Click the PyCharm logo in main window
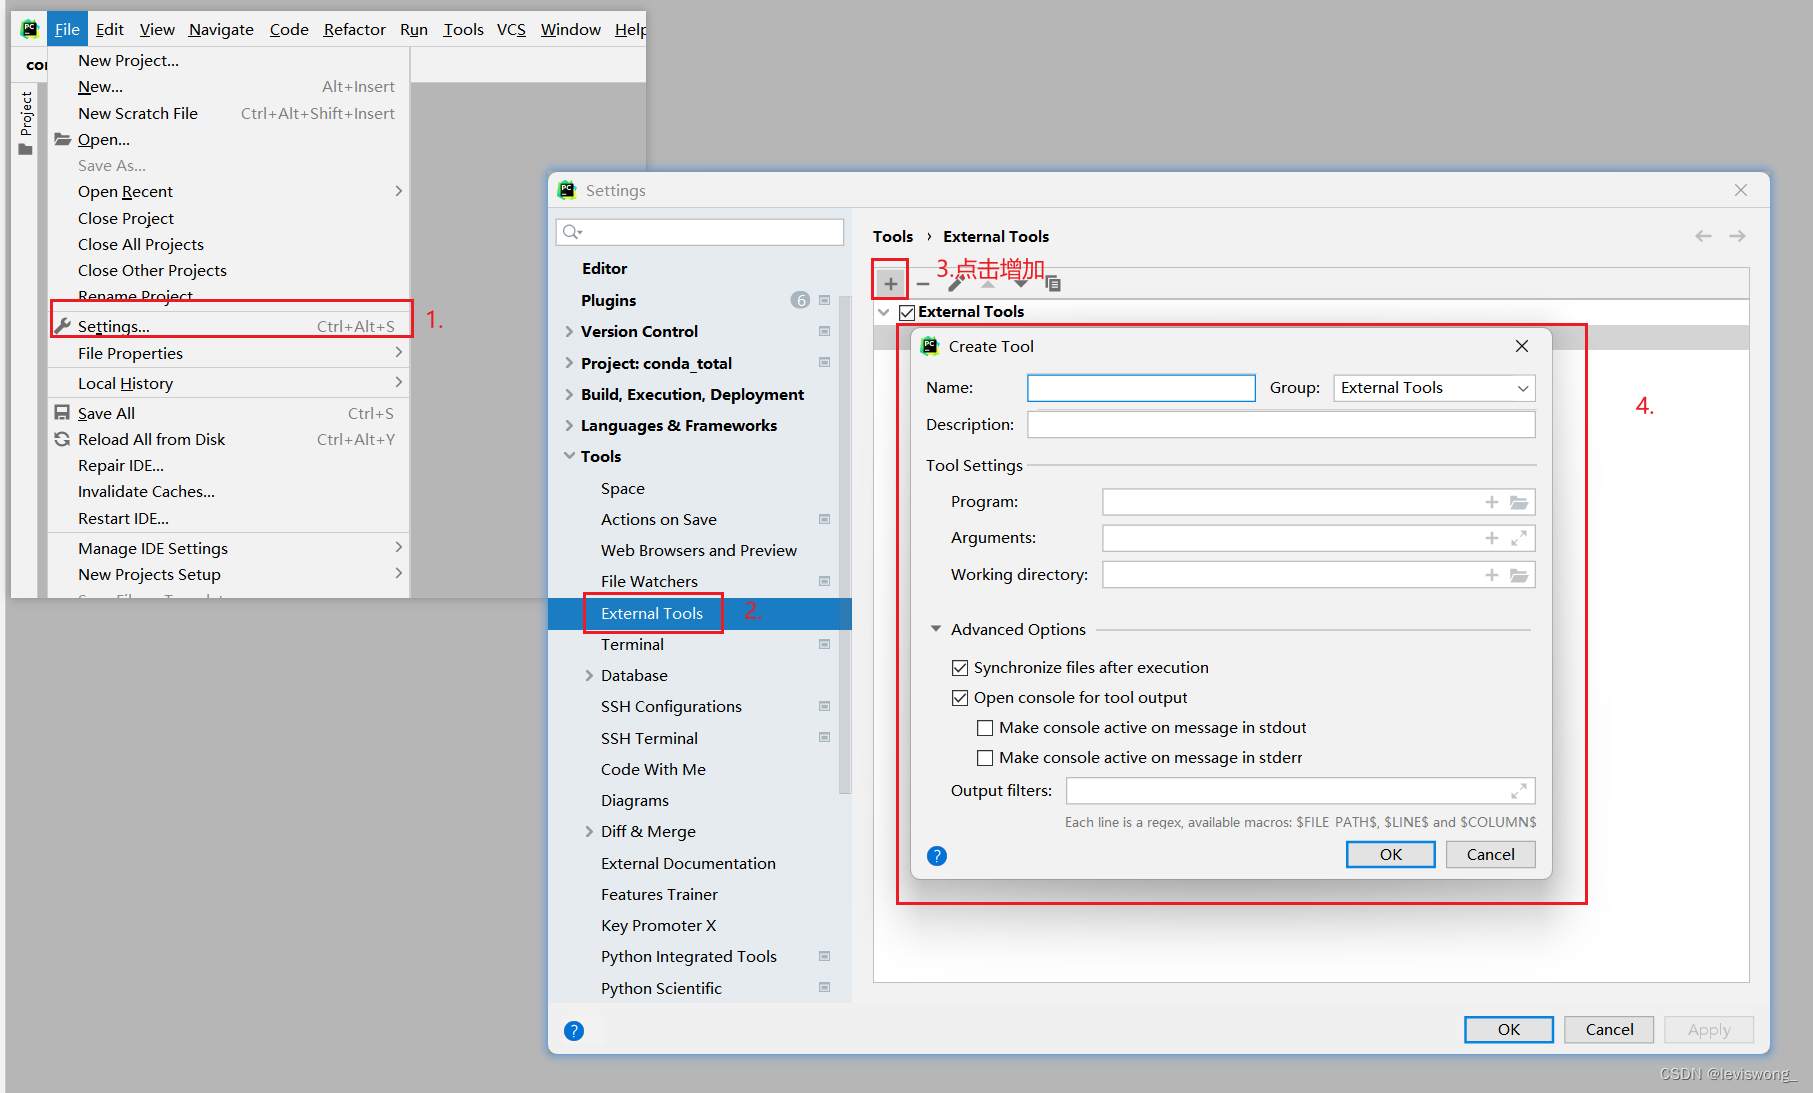The image size is (1813, 1093). point(29,29)
